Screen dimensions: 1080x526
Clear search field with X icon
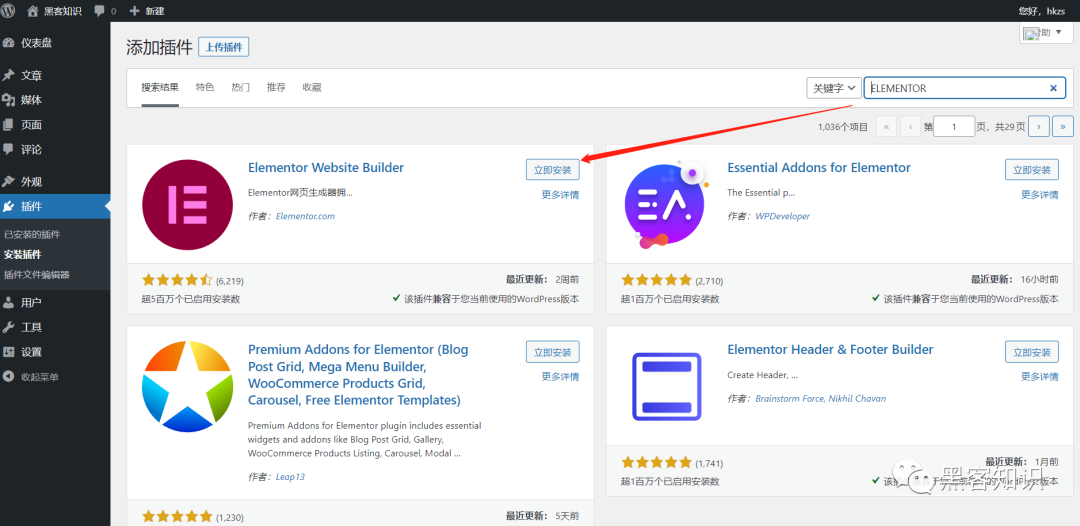click(1053, 88)
